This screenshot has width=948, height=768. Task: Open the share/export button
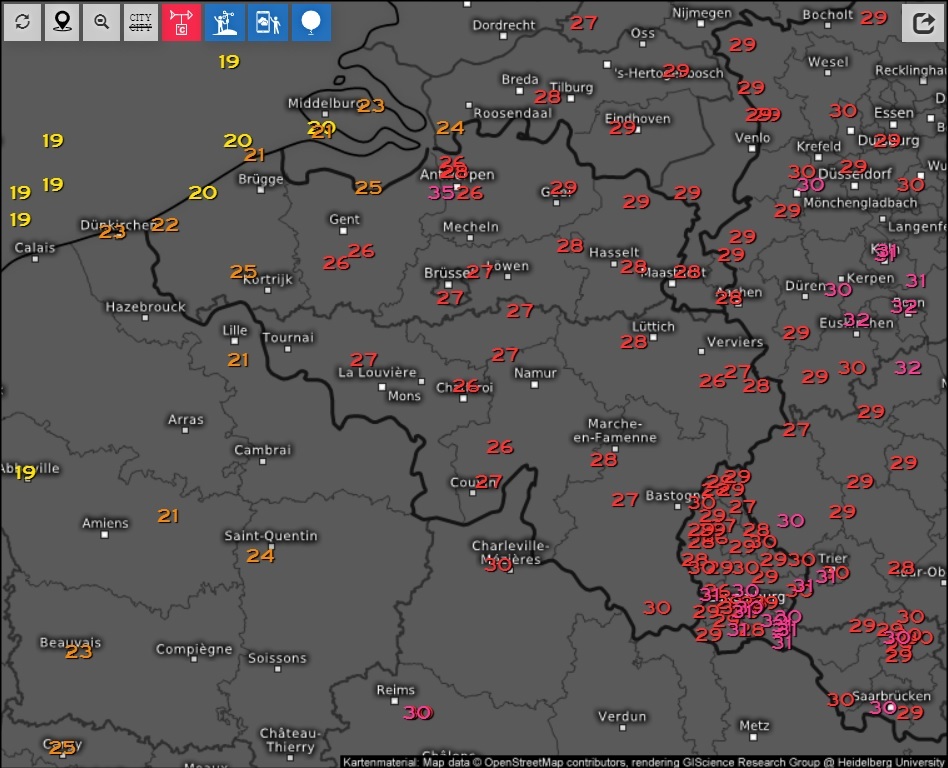923,23
